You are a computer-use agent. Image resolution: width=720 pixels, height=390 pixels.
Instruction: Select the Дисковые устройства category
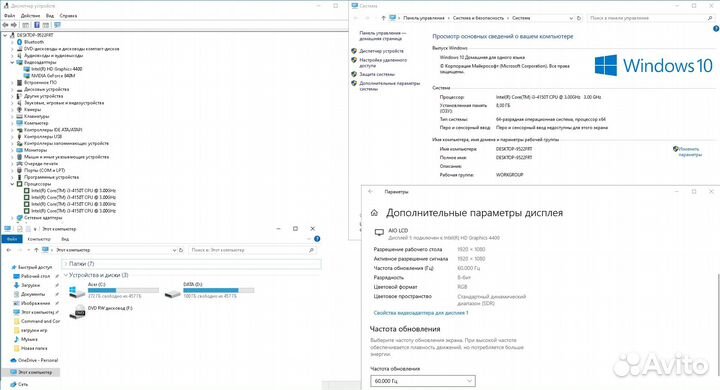(x=46, y=89)
